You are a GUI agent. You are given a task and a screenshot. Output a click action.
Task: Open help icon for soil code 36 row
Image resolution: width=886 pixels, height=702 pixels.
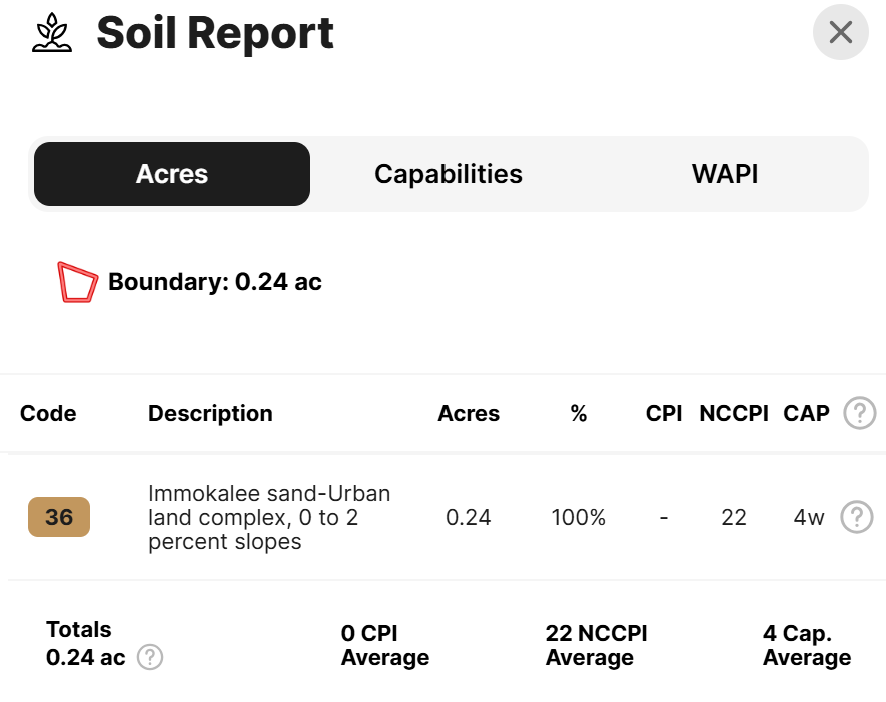[x=857, y=517]
